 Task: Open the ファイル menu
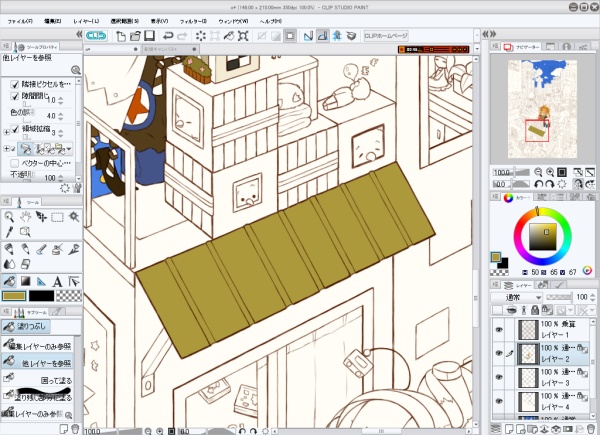(x=19, y=20)
